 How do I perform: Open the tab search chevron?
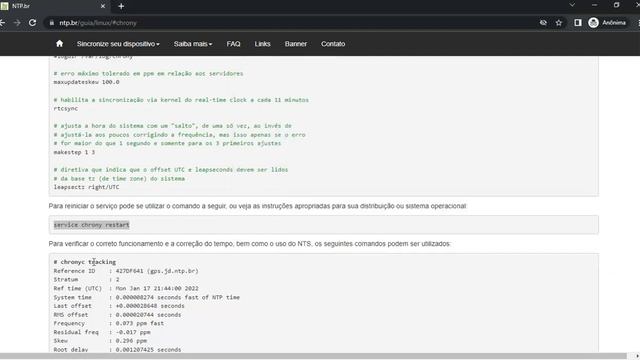pyautogui.click(x=572, y=5)
